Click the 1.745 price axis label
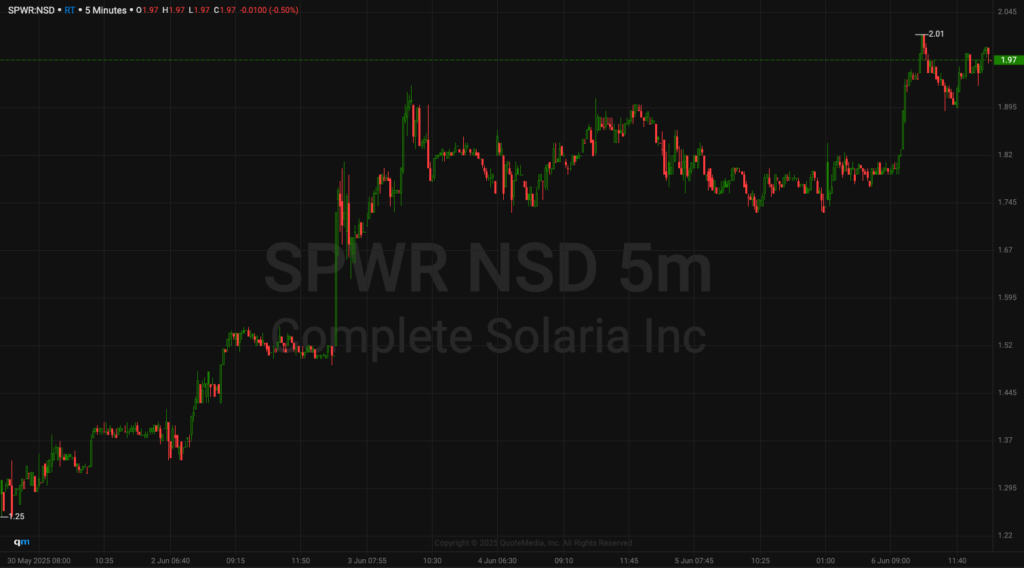 click(1007, 202)
